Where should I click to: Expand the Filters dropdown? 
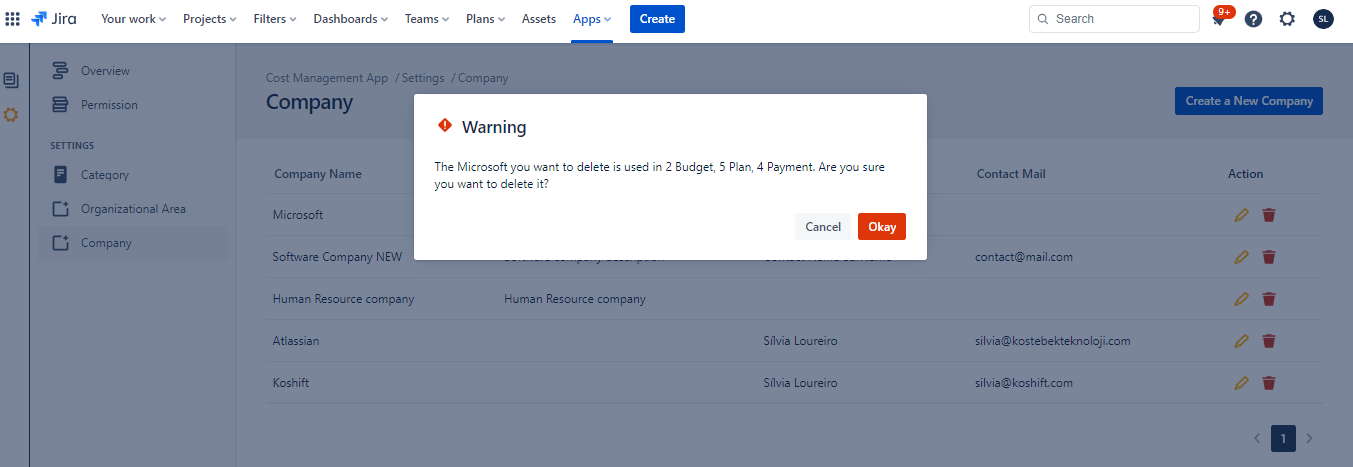[275, 19]
